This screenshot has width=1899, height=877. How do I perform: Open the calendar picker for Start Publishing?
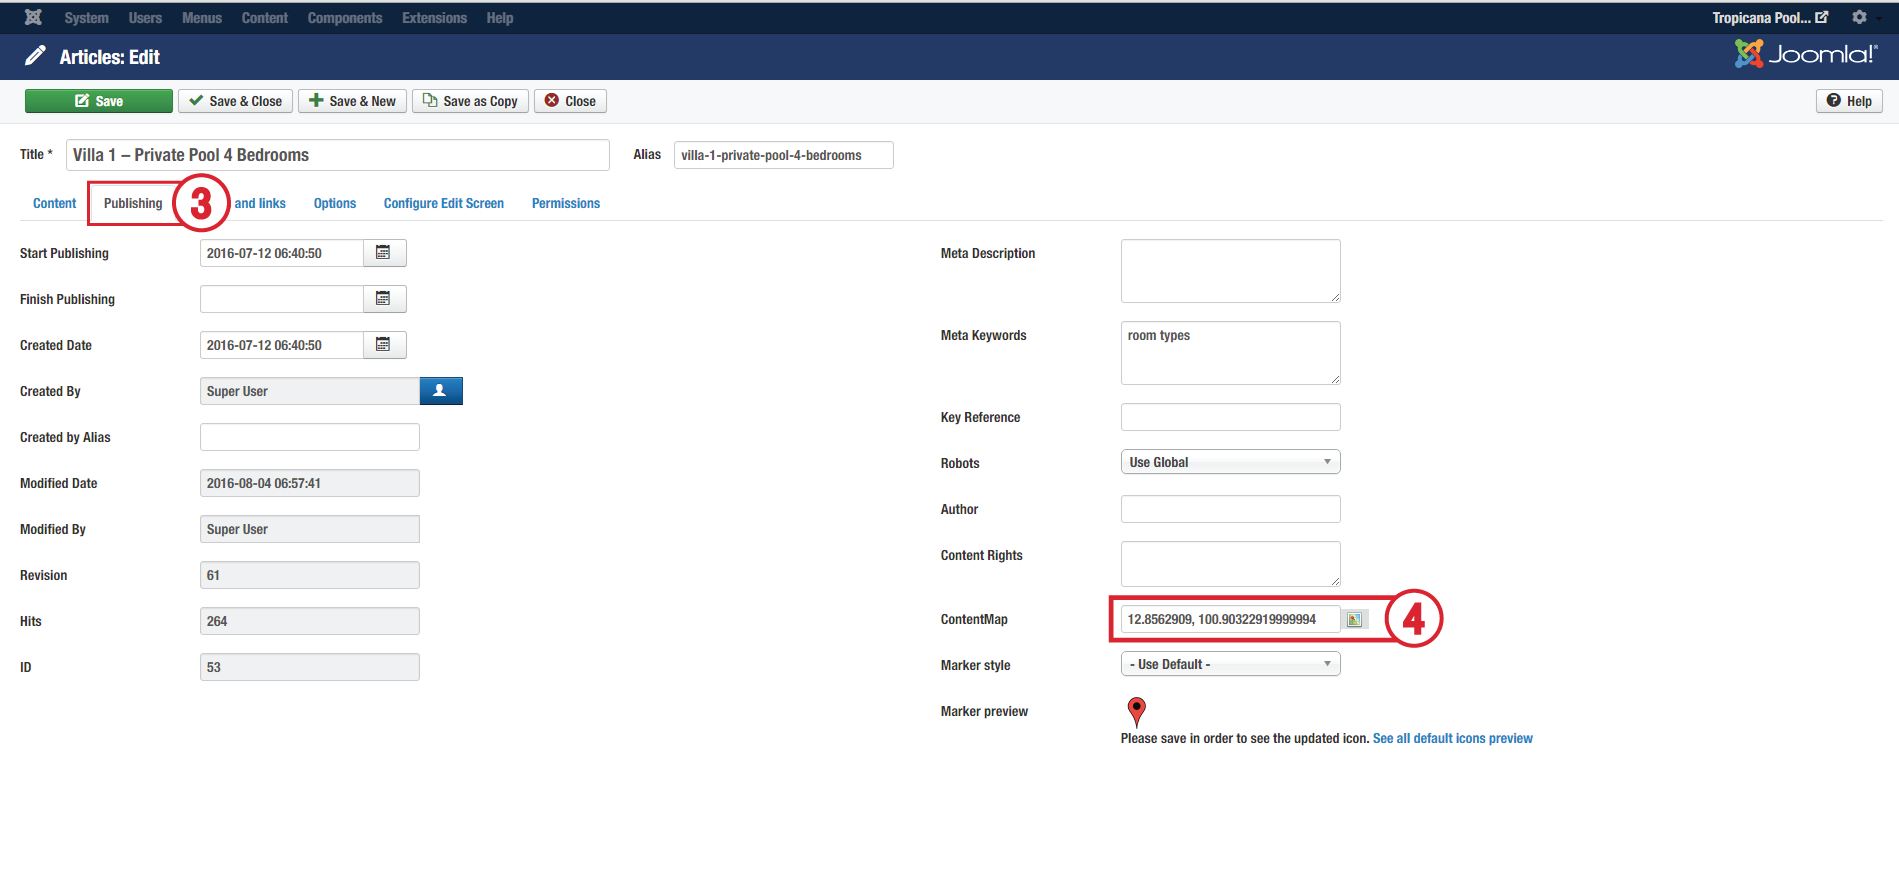[x=384, y=253]
